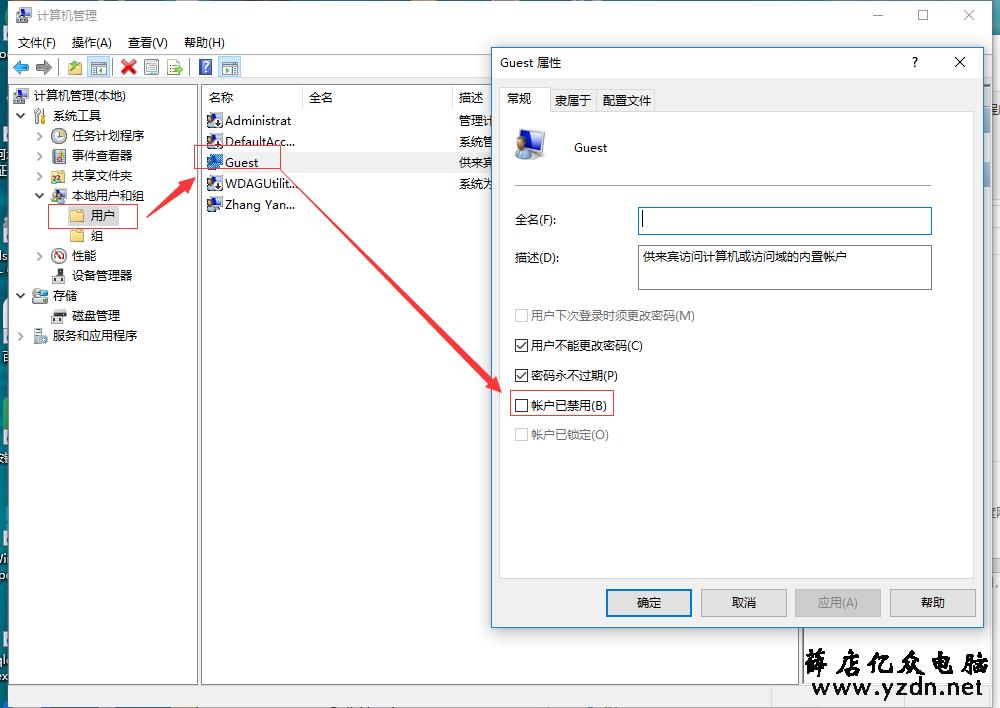Click the ? help button in dialog title bar
Viewport: 1000px width, 708px height.
click(x=915, y=63)
